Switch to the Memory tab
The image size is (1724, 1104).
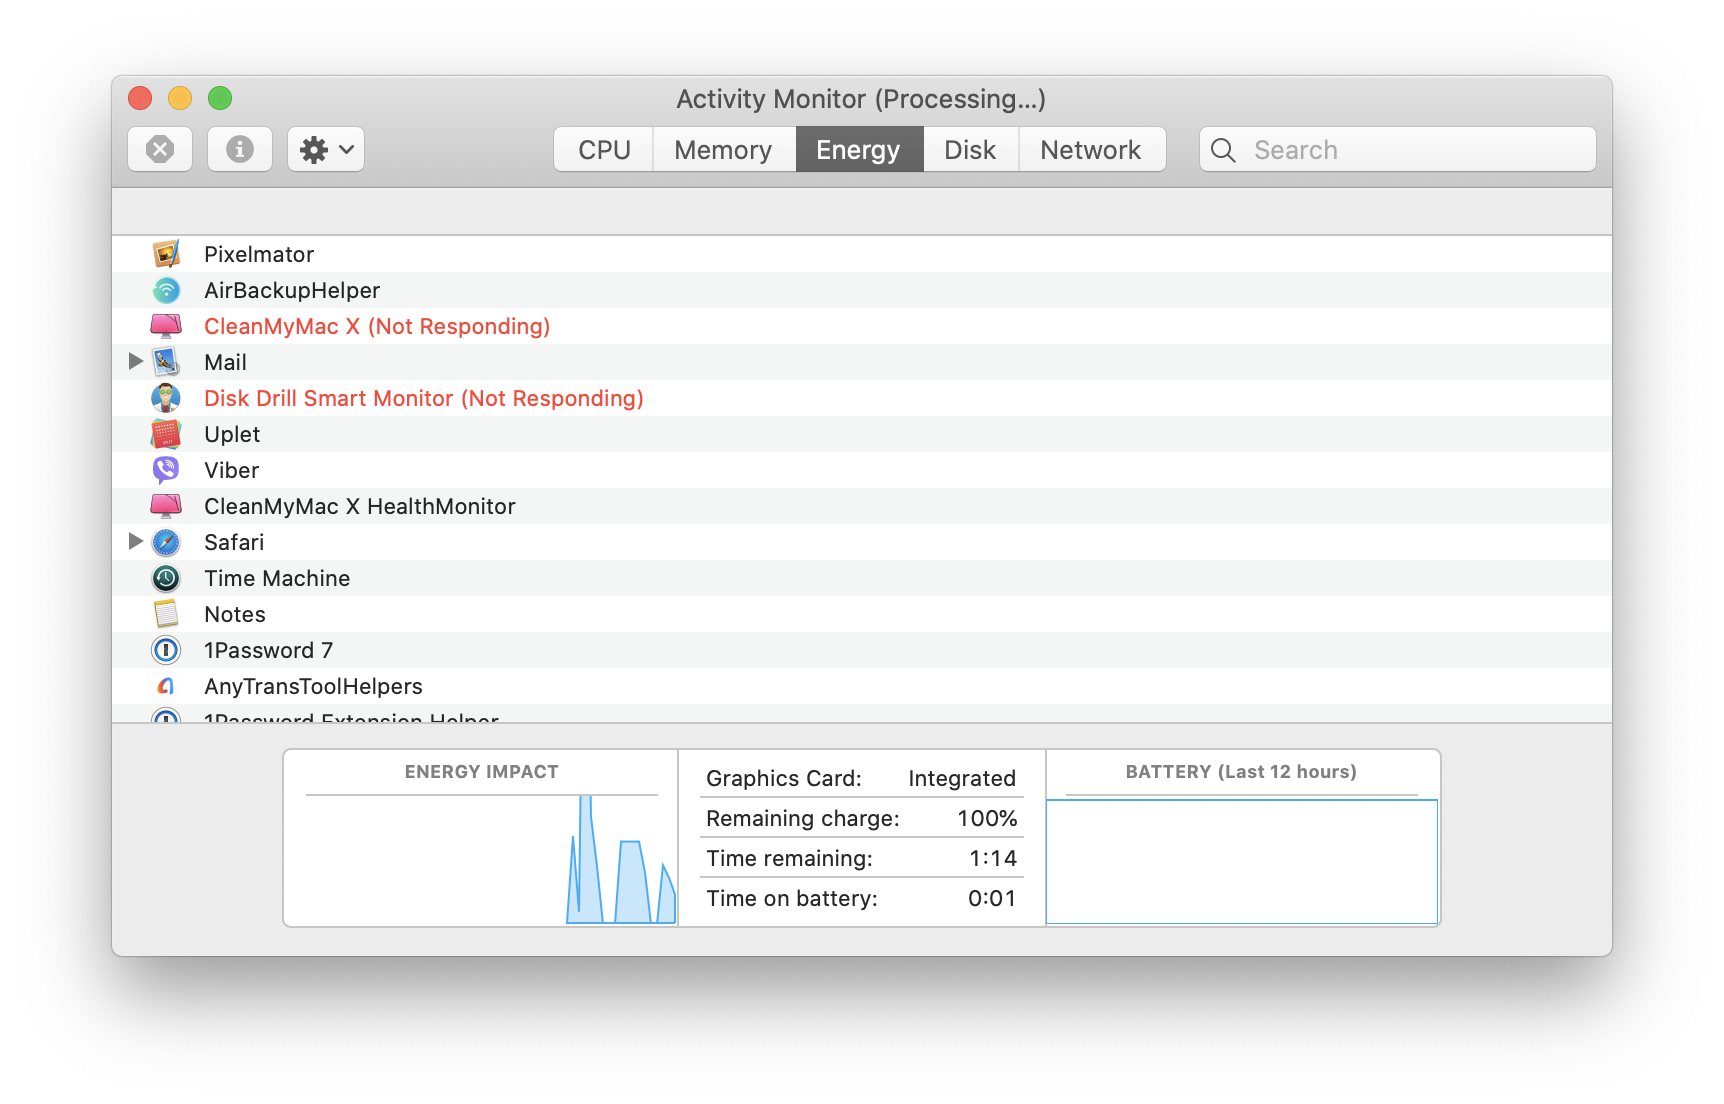click(724, 149)
